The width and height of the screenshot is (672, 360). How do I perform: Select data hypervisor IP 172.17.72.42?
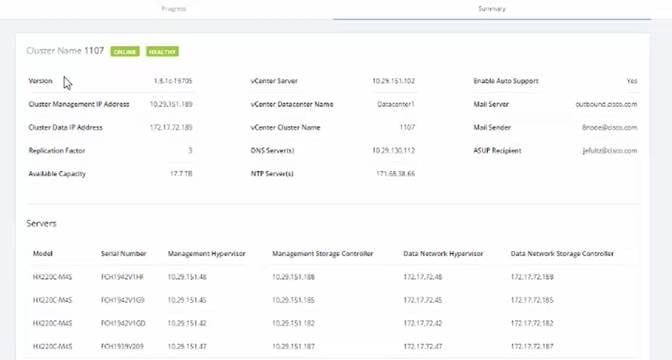pos(423,323)
